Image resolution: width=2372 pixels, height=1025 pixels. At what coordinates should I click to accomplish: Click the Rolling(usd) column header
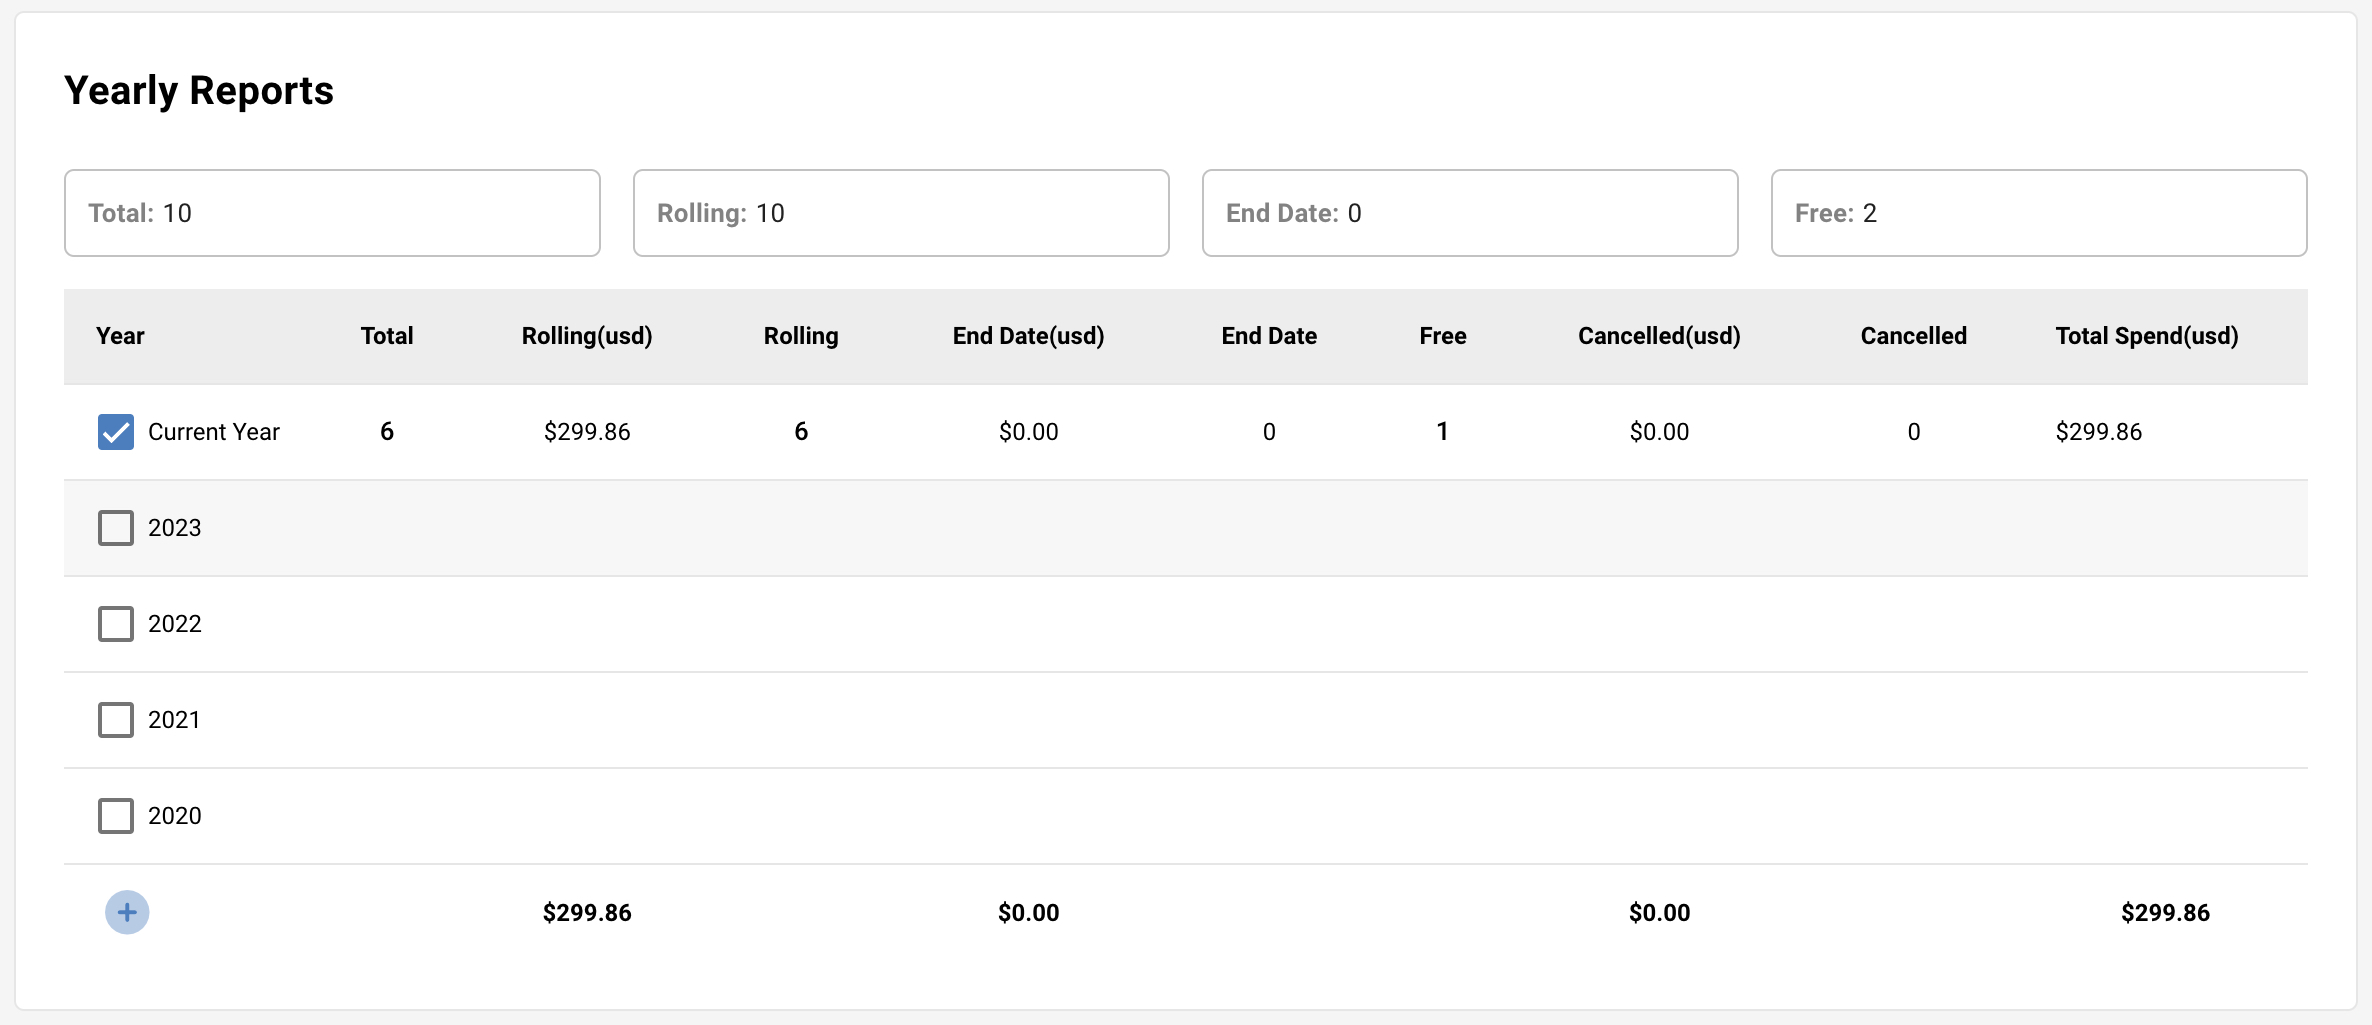[587, 336]
